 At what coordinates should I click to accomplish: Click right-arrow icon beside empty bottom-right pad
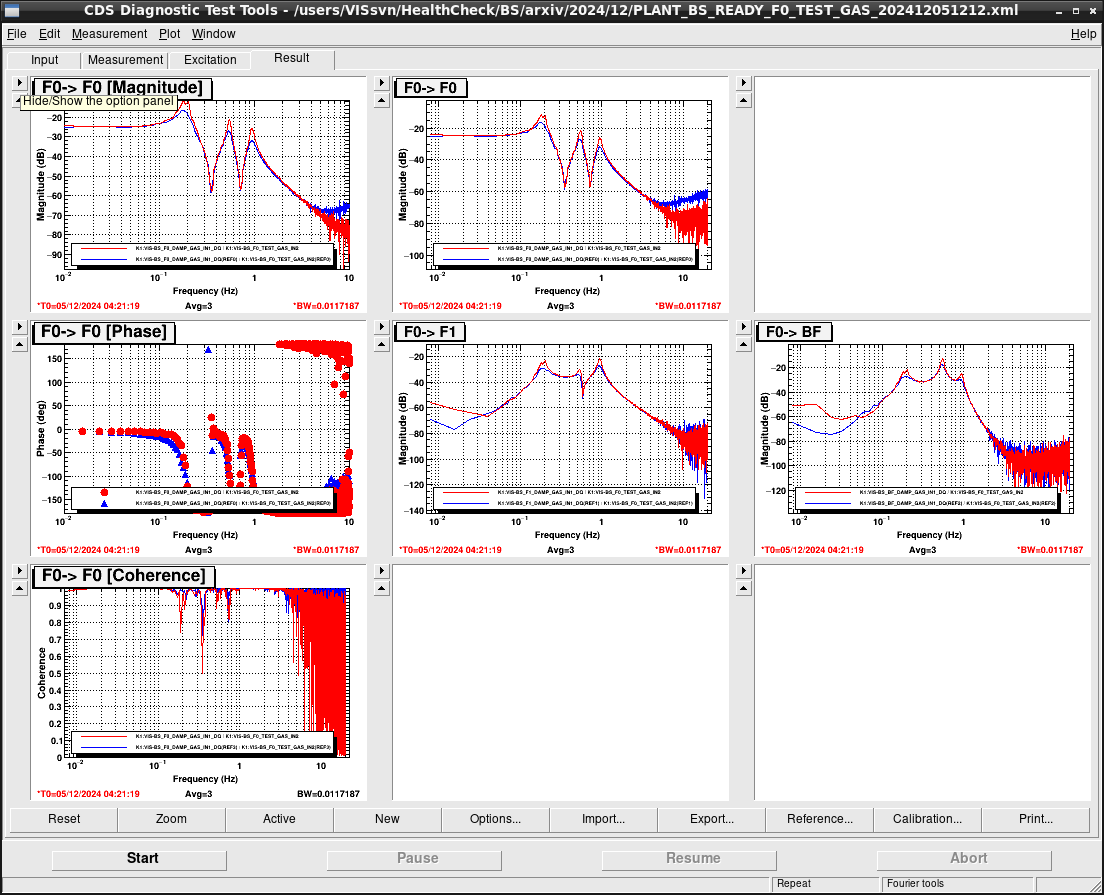[x=744, y=570]
